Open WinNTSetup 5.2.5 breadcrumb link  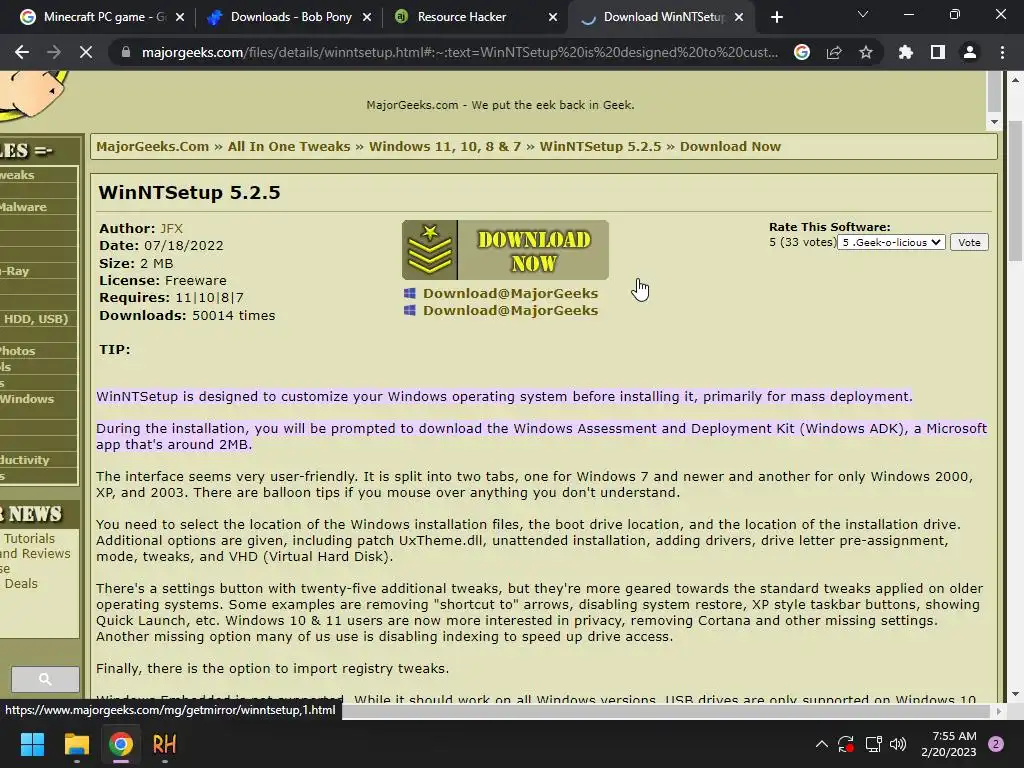tap(600, 146)
